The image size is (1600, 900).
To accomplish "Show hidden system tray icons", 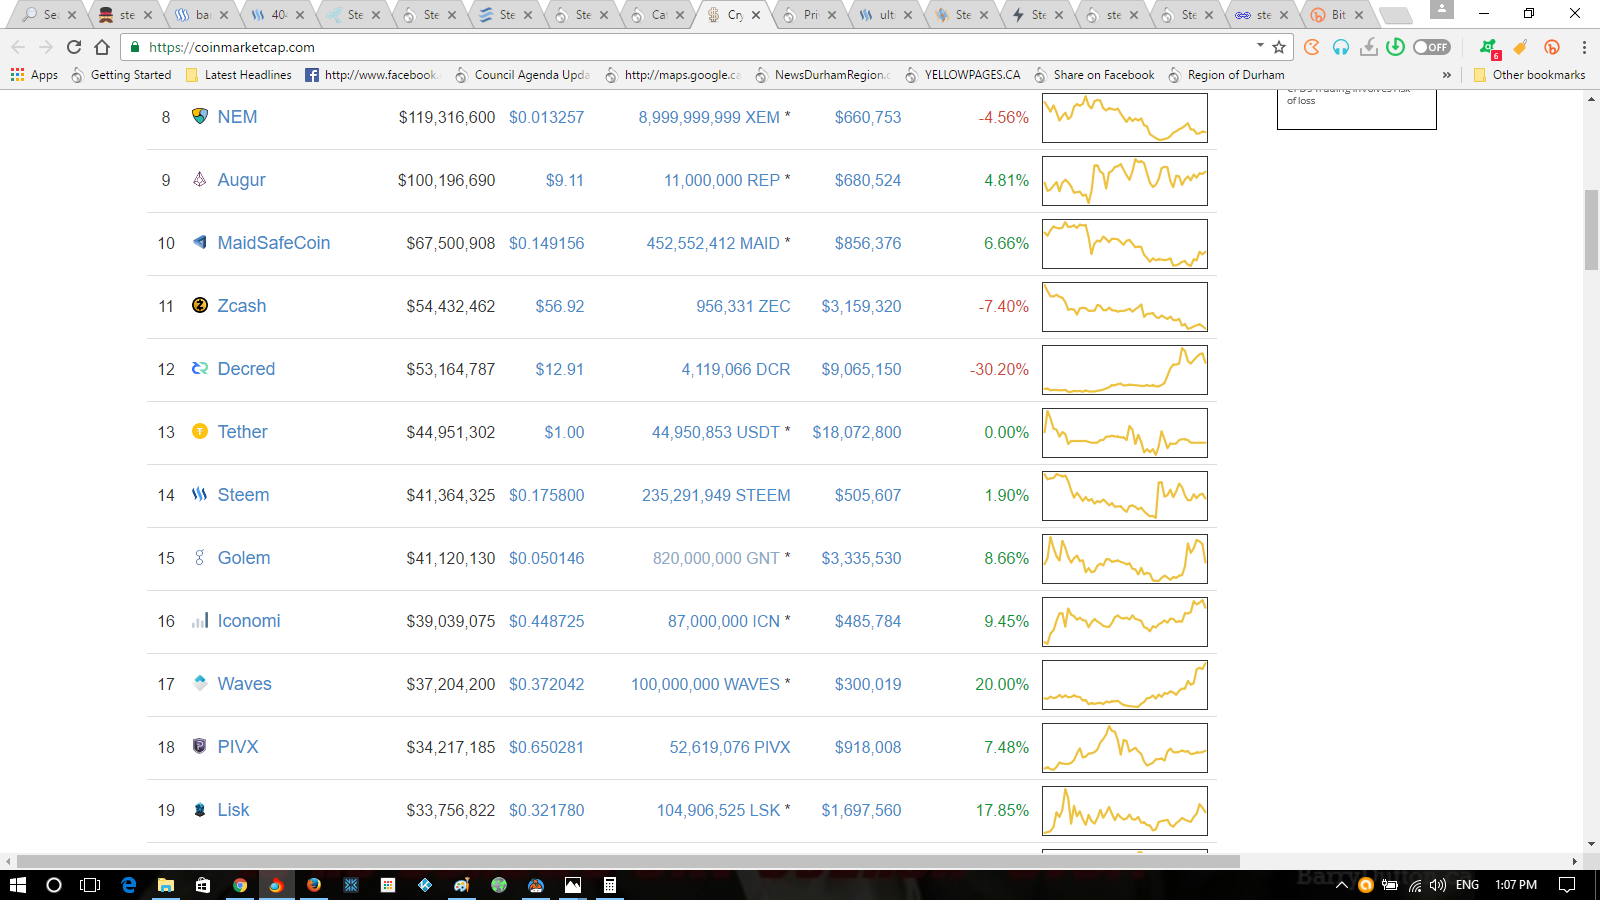I will (x=1342, y=885).
